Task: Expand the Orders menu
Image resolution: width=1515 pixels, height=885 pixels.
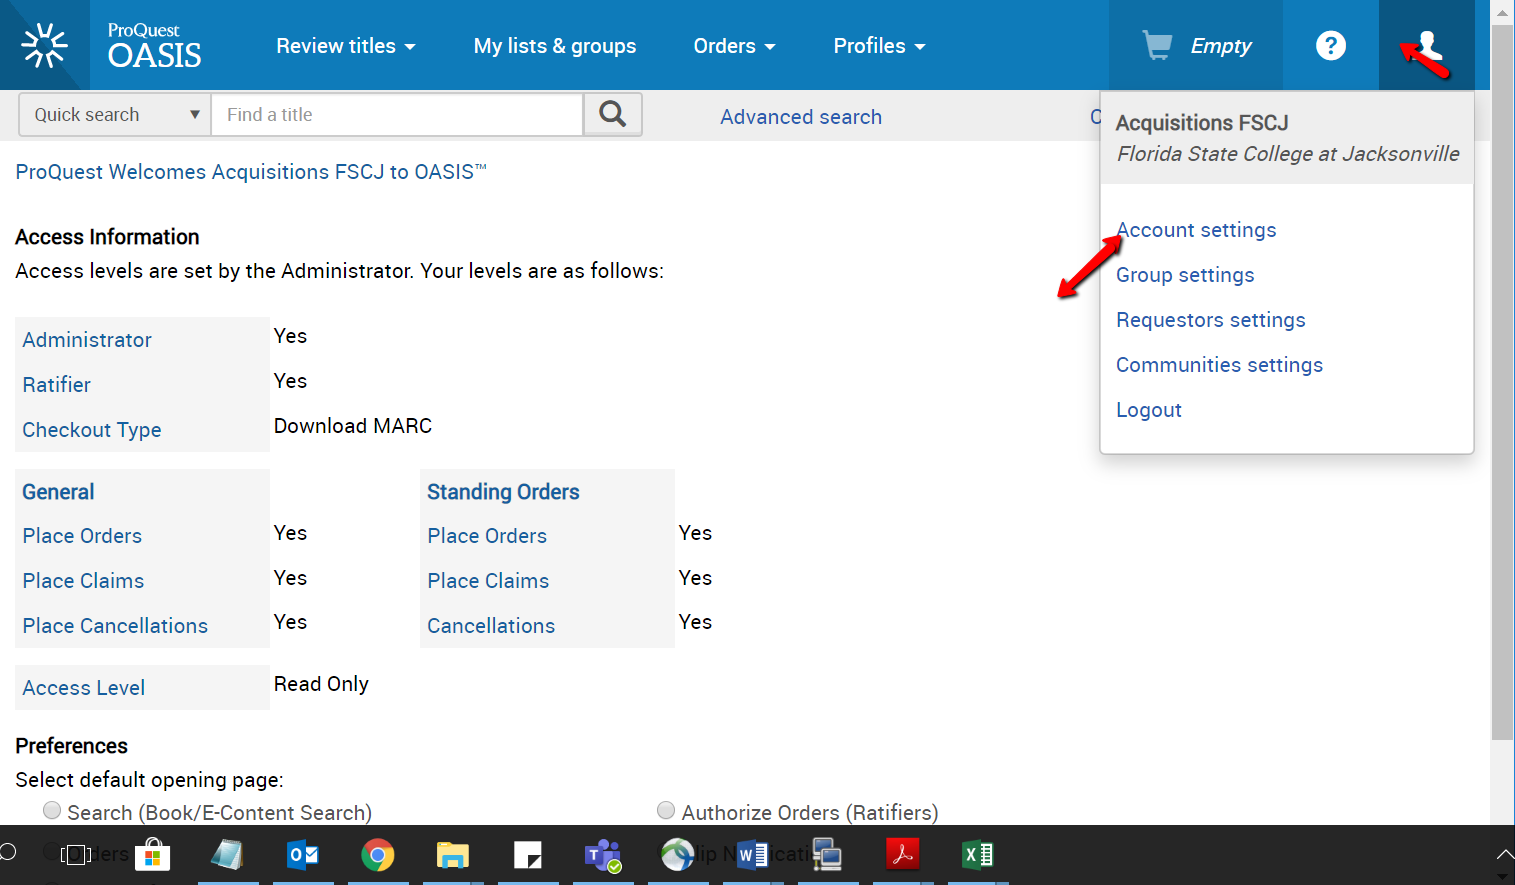Action: coord(735,46)
